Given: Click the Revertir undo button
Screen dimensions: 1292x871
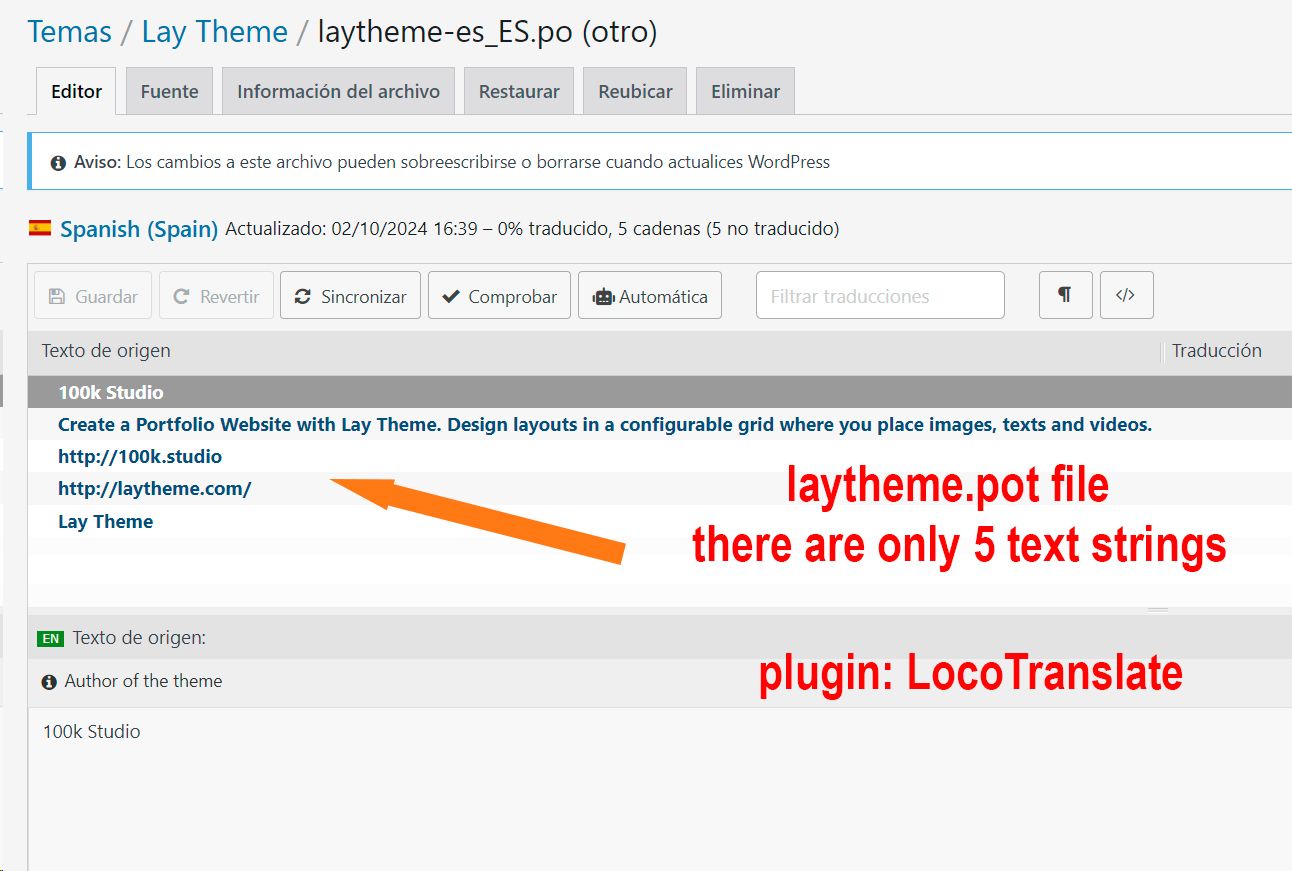Looking at the screenshot, I should (216, 296).
